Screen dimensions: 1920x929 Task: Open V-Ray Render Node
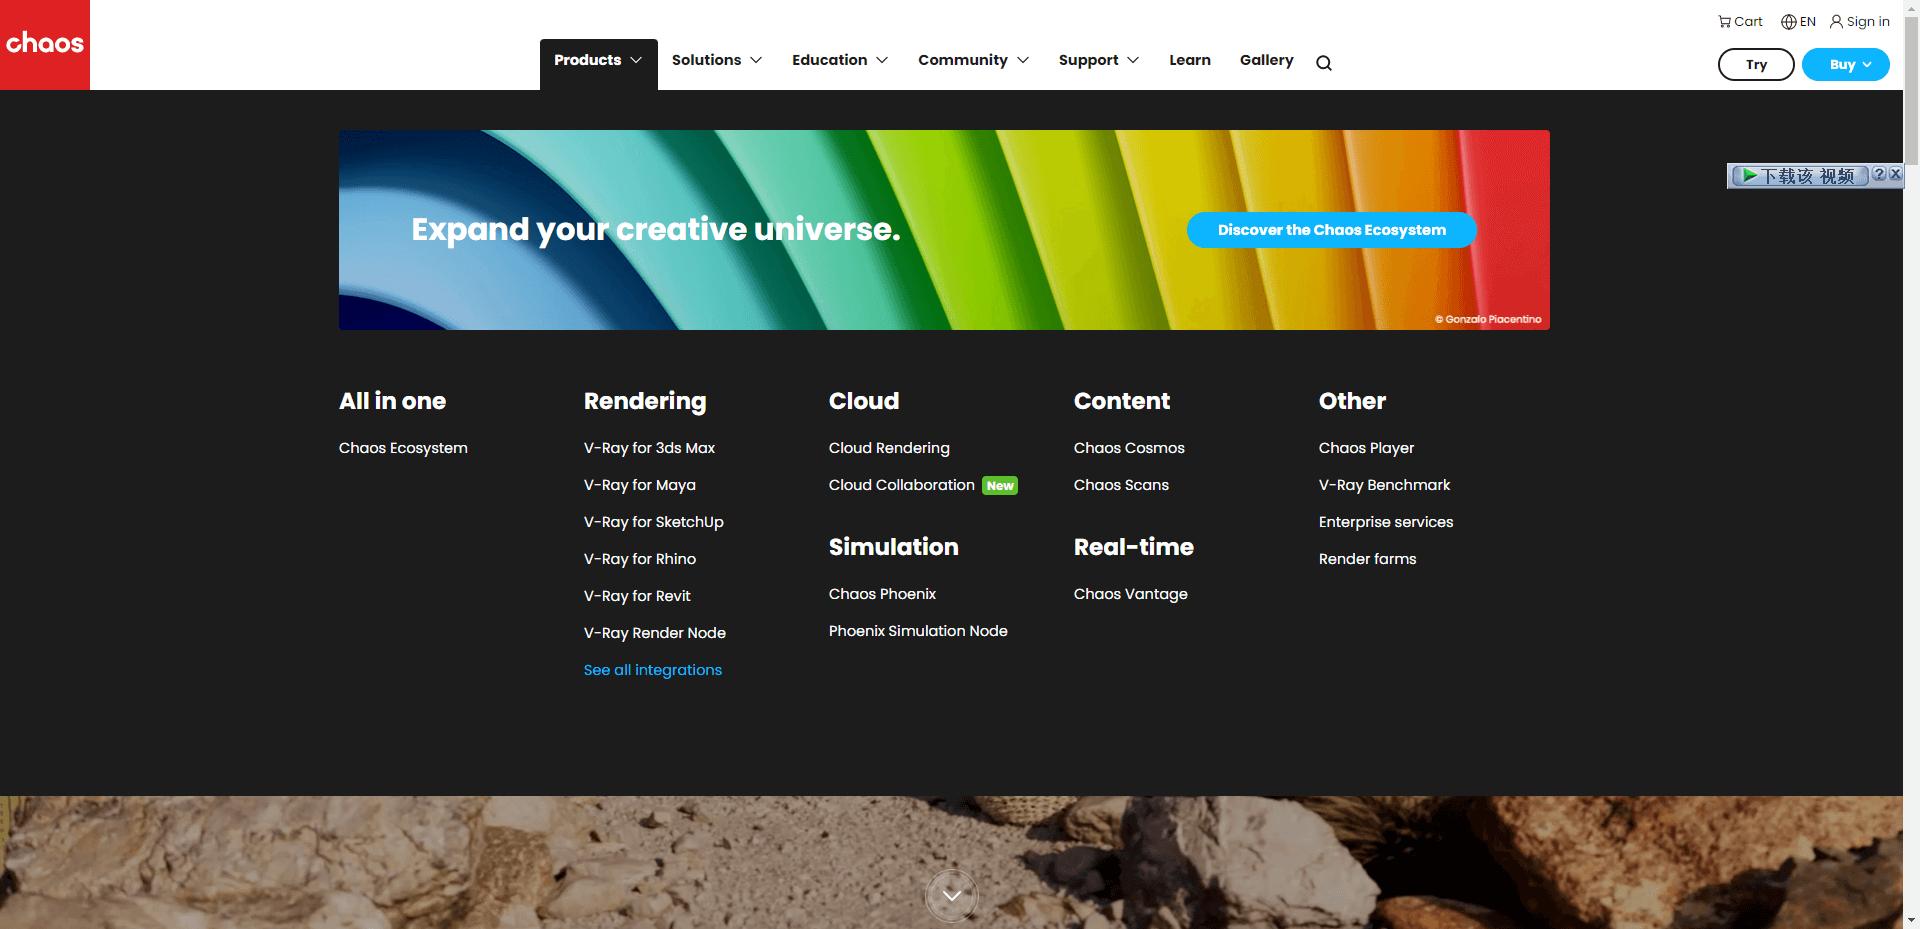pos(655,633)
